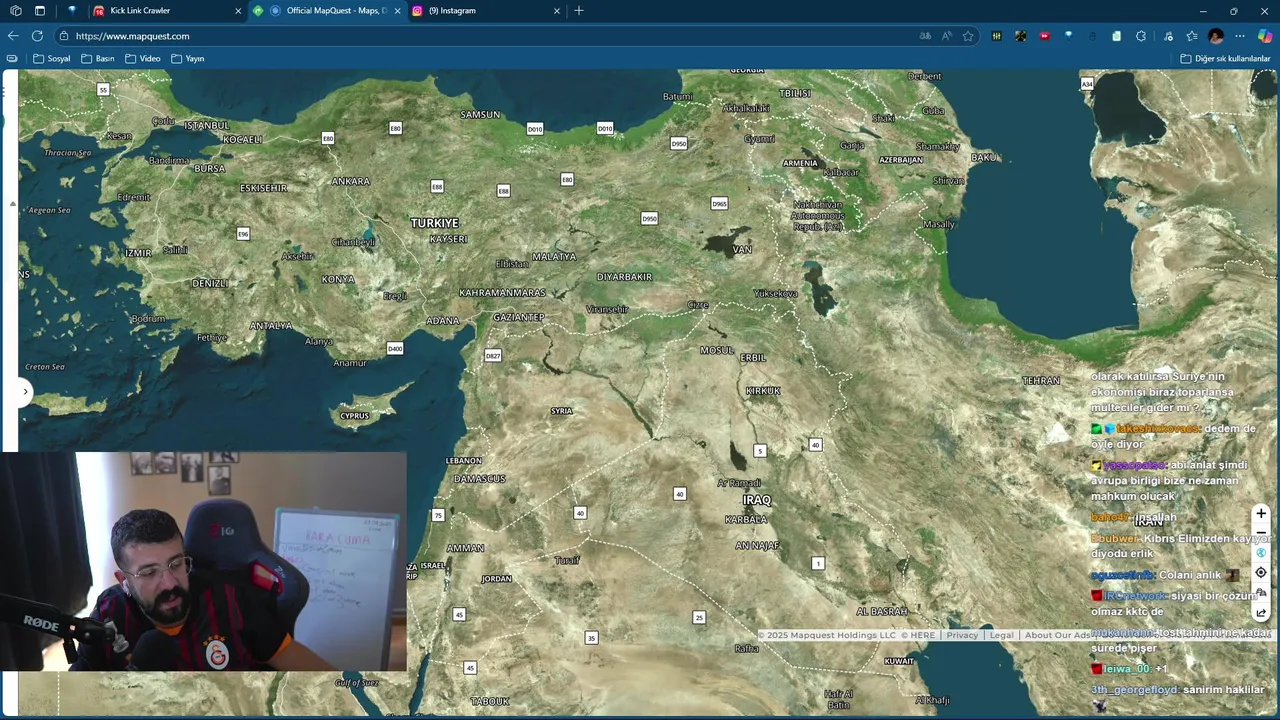Screen dimensions: 1280x720
Task: Click the TEHRAN city label
Action: click(1041, 380)
